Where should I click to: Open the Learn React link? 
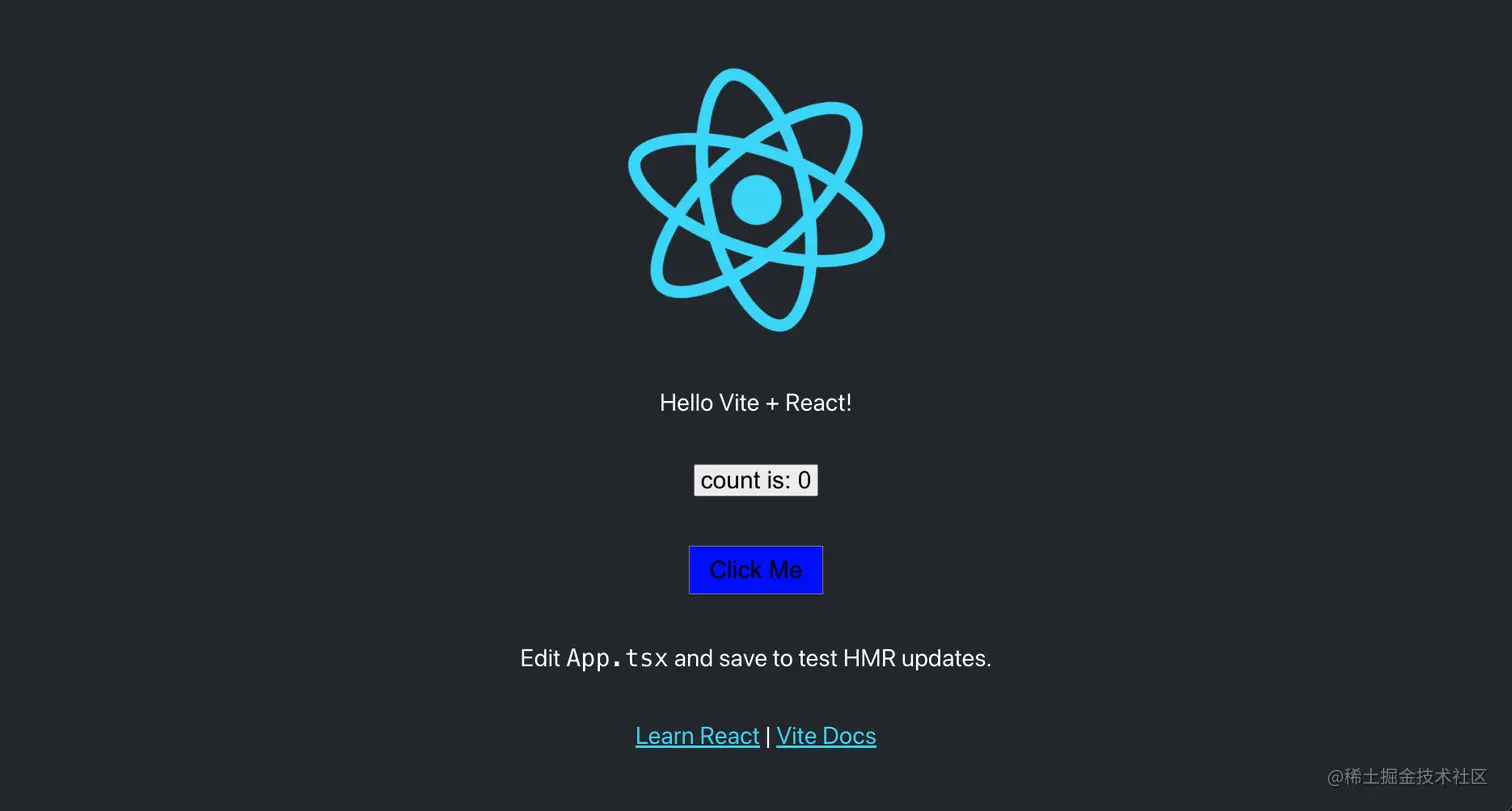point(697,736)
